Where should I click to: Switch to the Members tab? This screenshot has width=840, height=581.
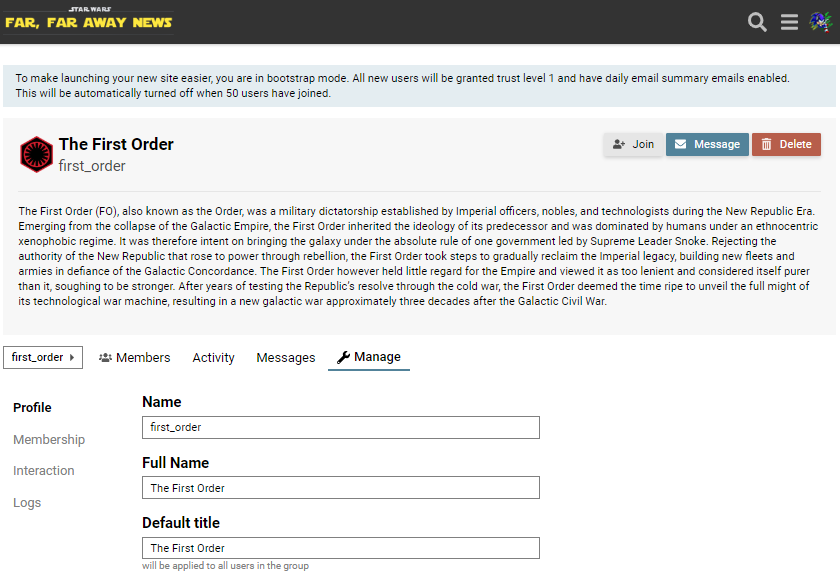click(x=134, y=358)
